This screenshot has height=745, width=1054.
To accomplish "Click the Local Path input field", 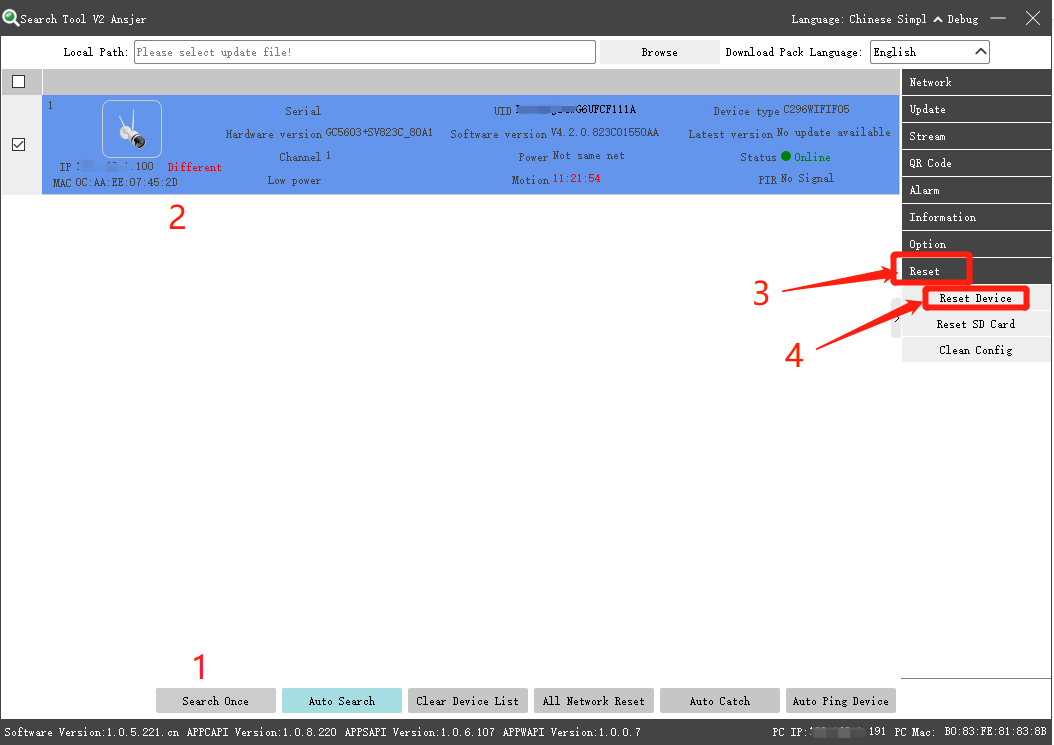I will [x=365, y=51].
